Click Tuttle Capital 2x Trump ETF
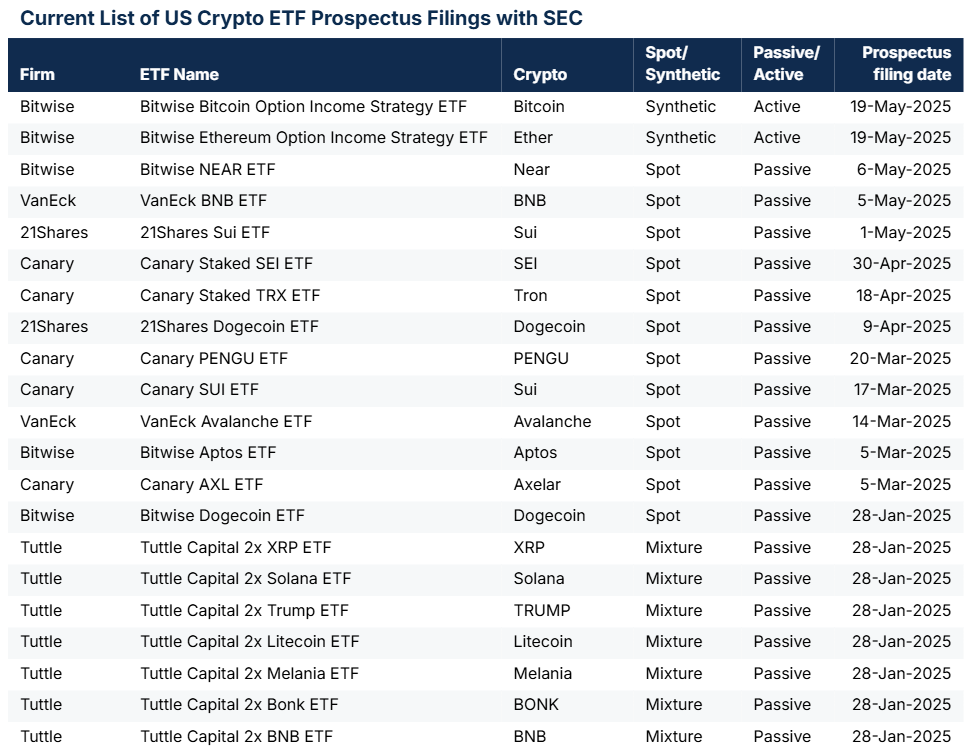Image resolution: width=967 pixels, height=751 pixels. pos(244,610)
